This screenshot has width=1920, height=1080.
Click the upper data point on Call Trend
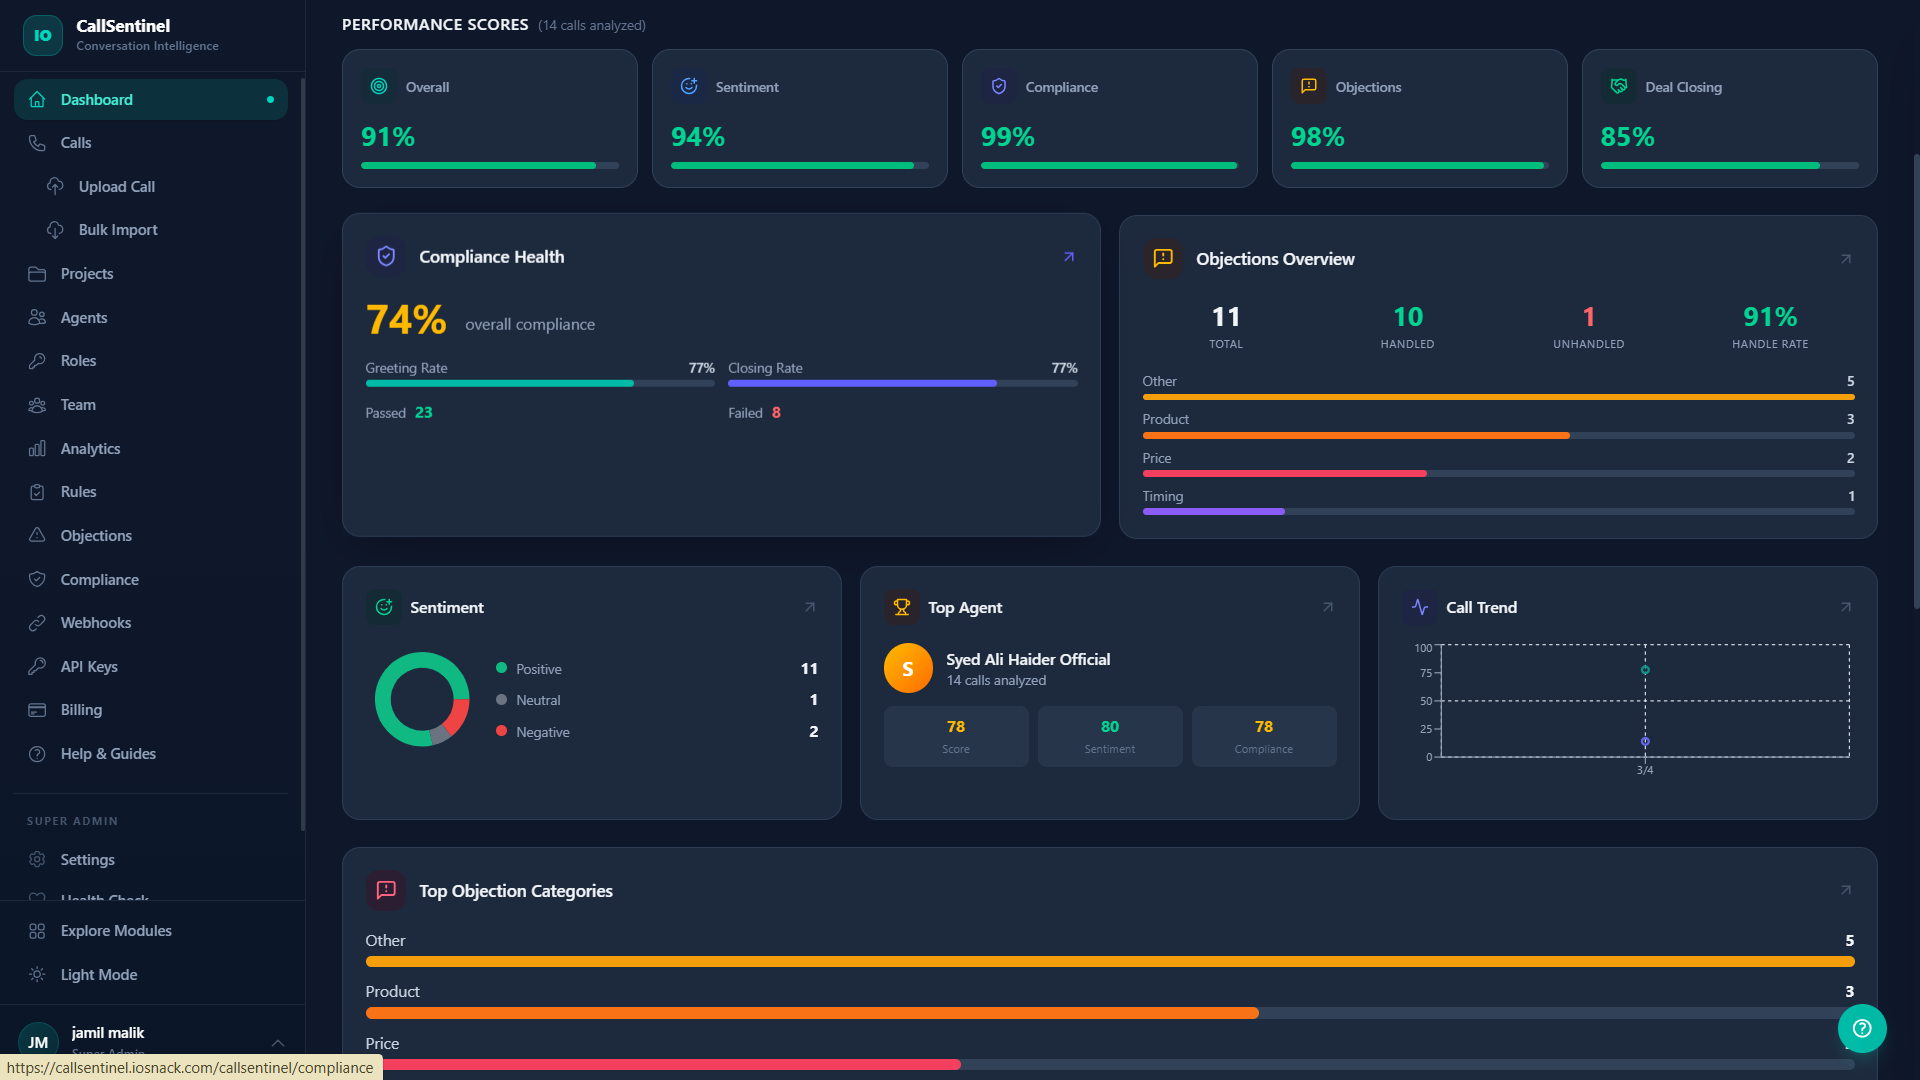(1645, 670)
